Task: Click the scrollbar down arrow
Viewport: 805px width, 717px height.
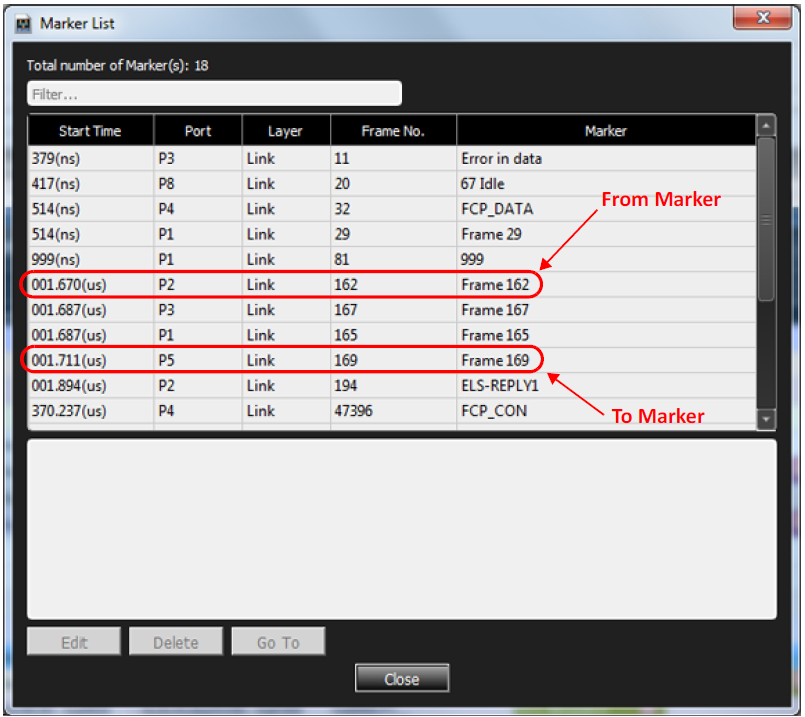Action: coord(765,419)
